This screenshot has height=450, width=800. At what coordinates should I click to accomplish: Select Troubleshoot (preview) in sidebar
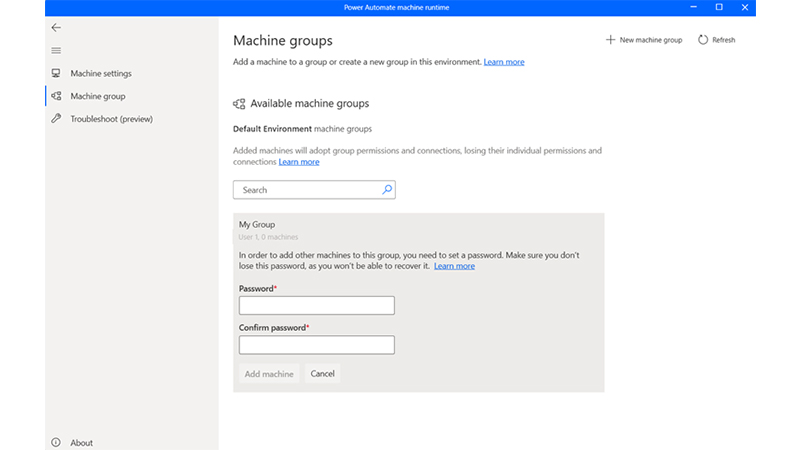[x=111, y=119]
